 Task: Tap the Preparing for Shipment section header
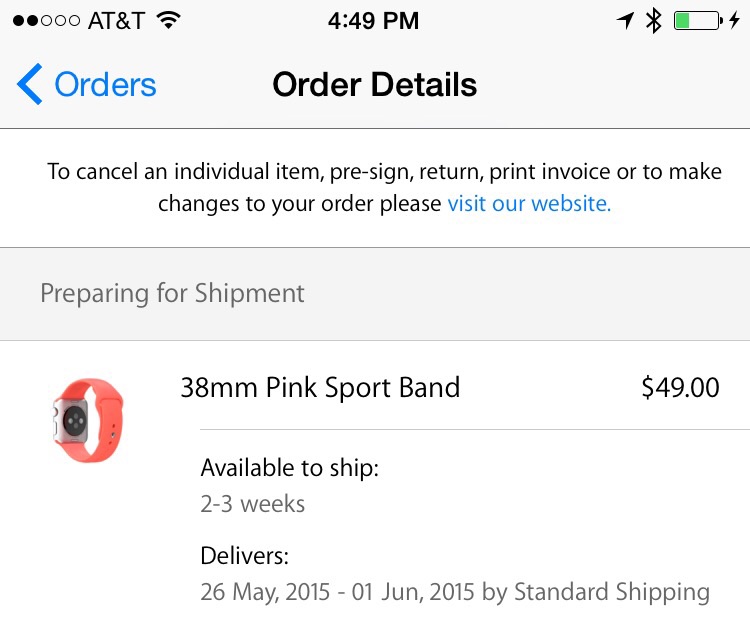tap(375, 294)
